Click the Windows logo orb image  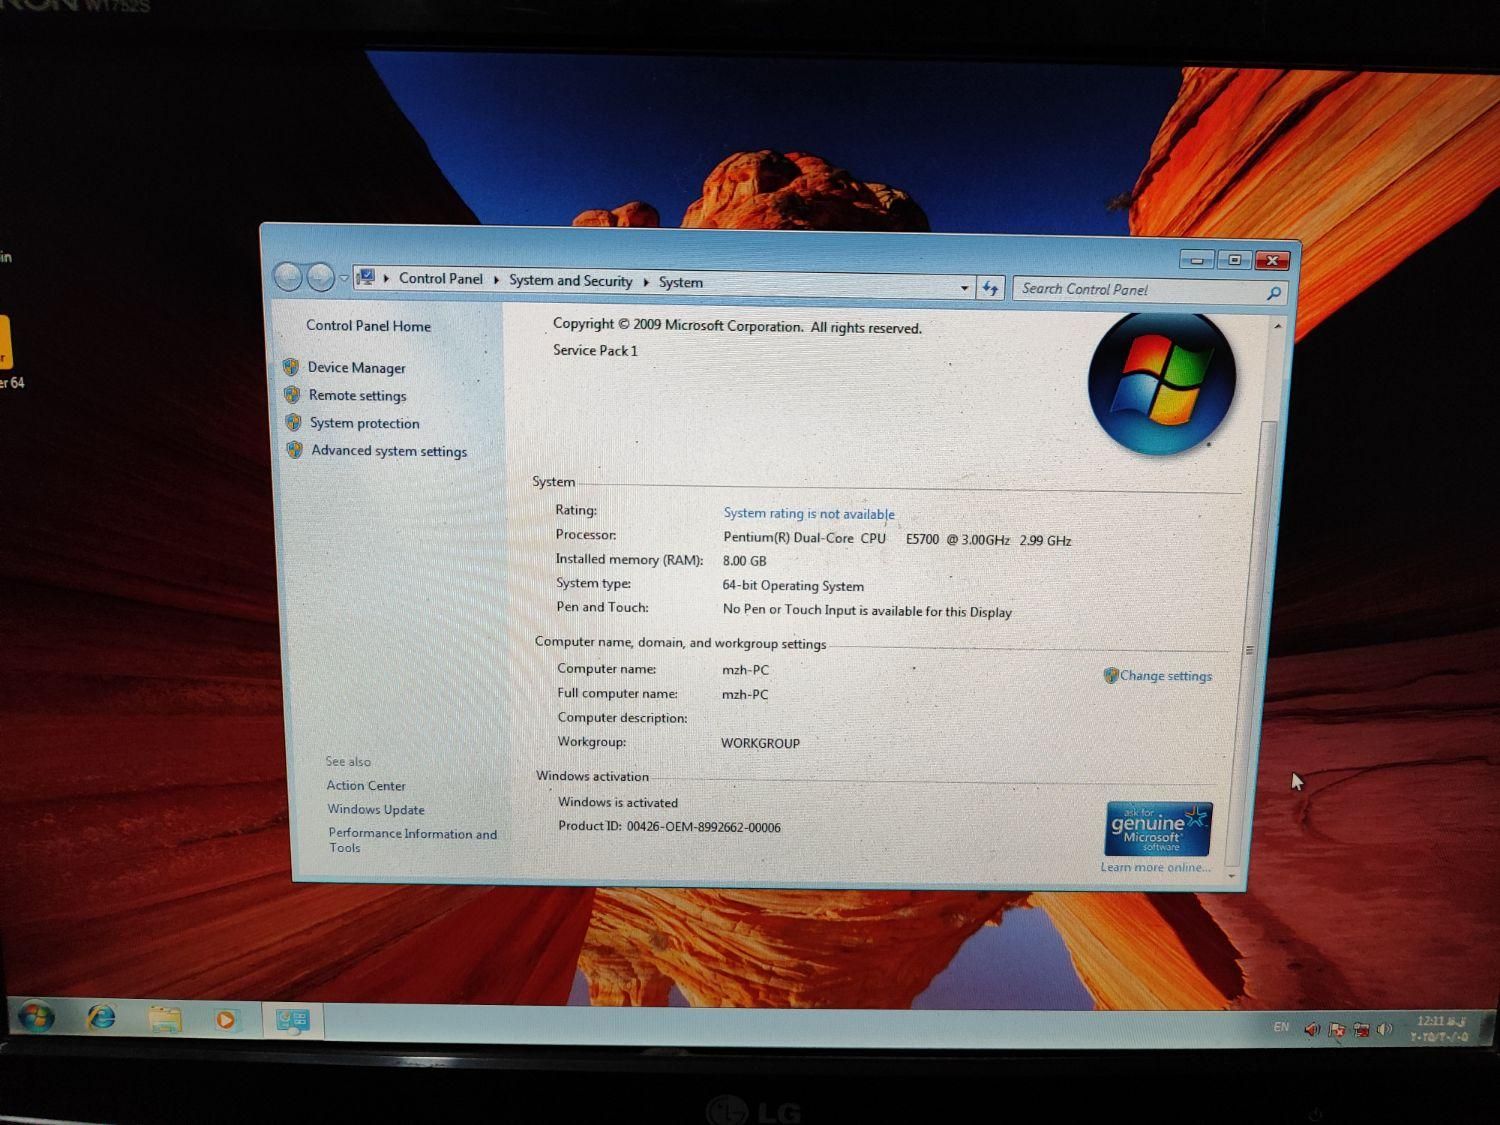point(1161,382)
